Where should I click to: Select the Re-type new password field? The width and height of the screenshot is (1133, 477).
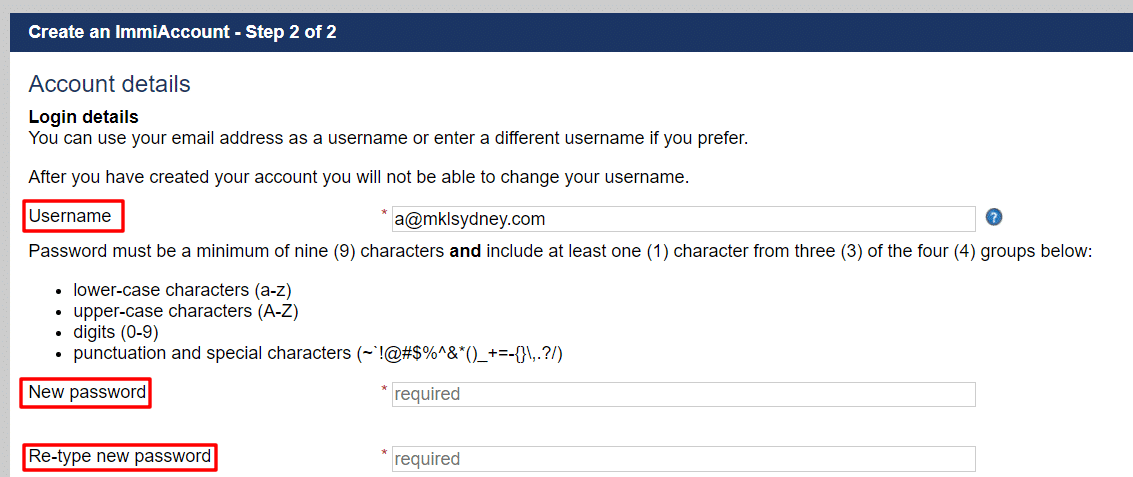(684, 459)
